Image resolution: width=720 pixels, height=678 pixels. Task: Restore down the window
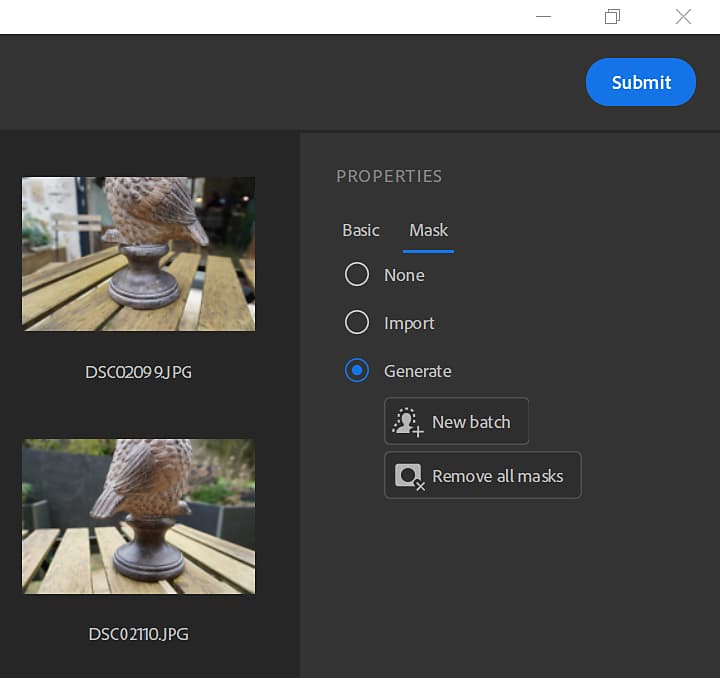tap(613, 17)
